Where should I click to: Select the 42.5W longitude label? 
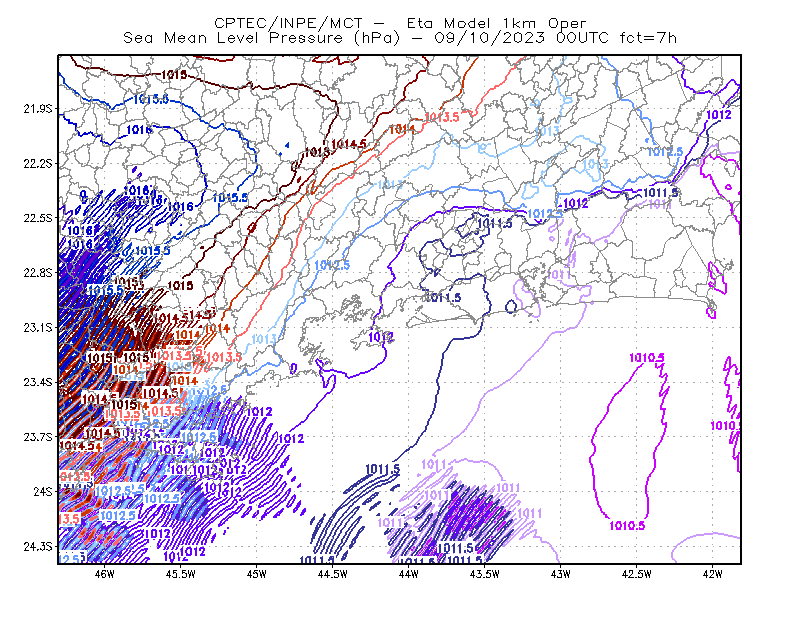(x=636, y=574)
